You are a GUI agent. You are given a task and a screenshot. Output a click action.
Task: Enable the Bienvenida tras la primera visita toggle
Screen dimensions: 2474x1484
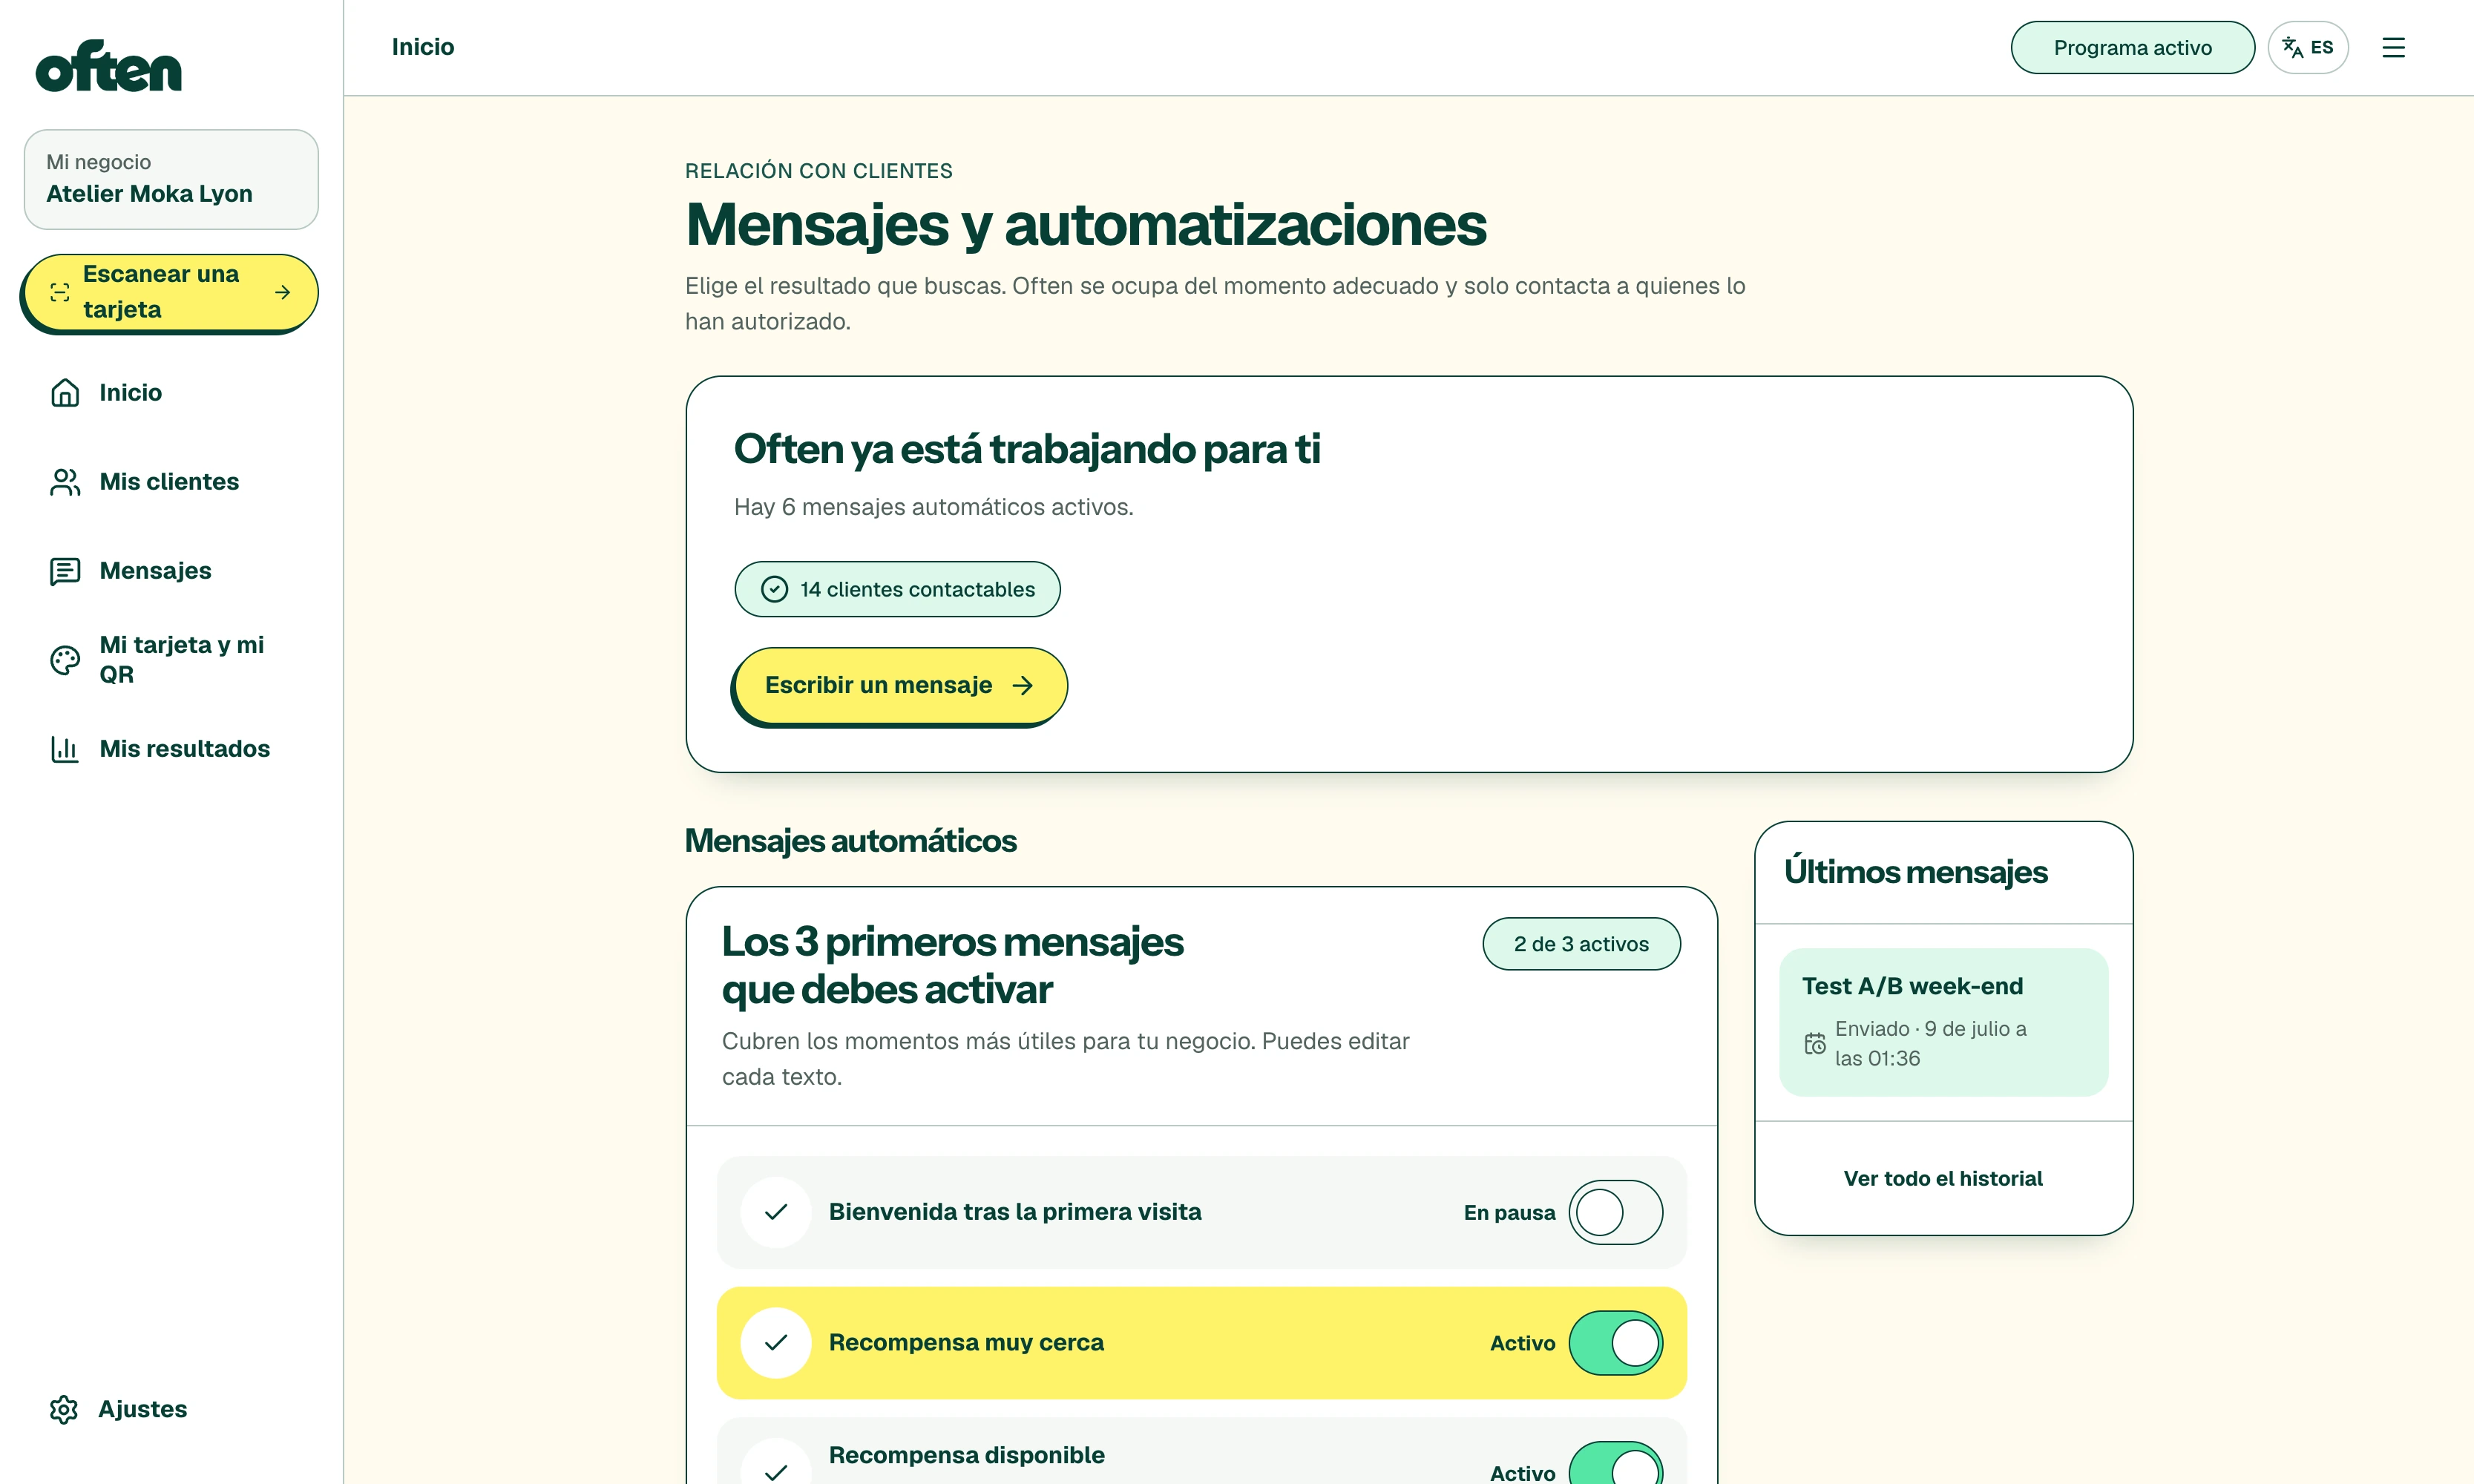[1616, 1212]
